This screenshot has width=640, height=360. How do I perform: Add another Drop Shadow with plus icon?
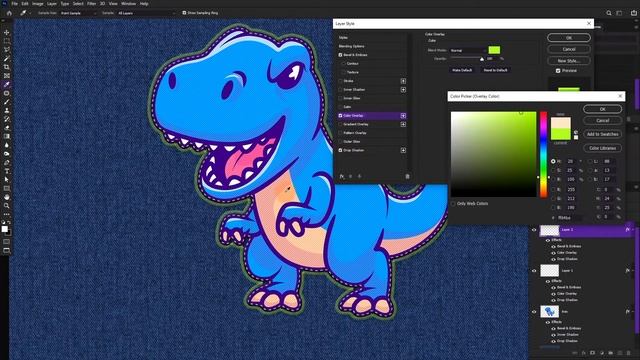pos(403,150)
